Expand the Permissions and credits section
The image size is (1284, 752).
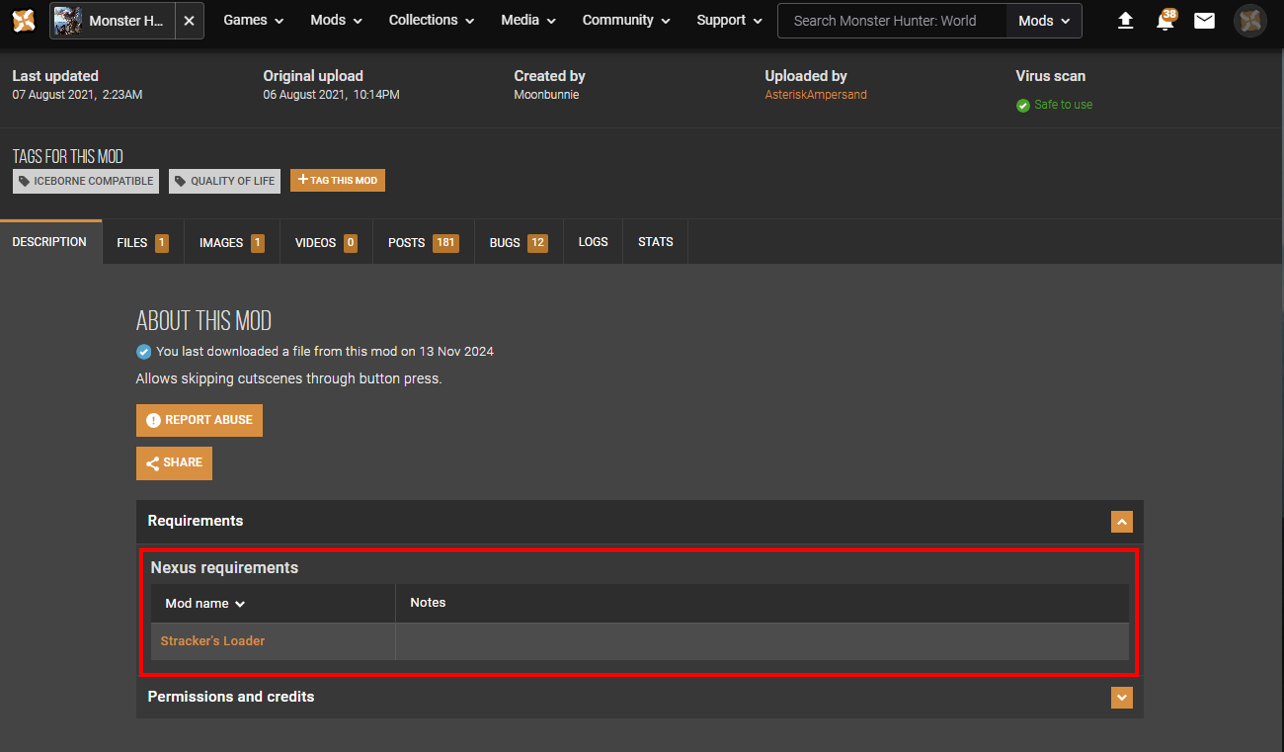(1122, 697)
